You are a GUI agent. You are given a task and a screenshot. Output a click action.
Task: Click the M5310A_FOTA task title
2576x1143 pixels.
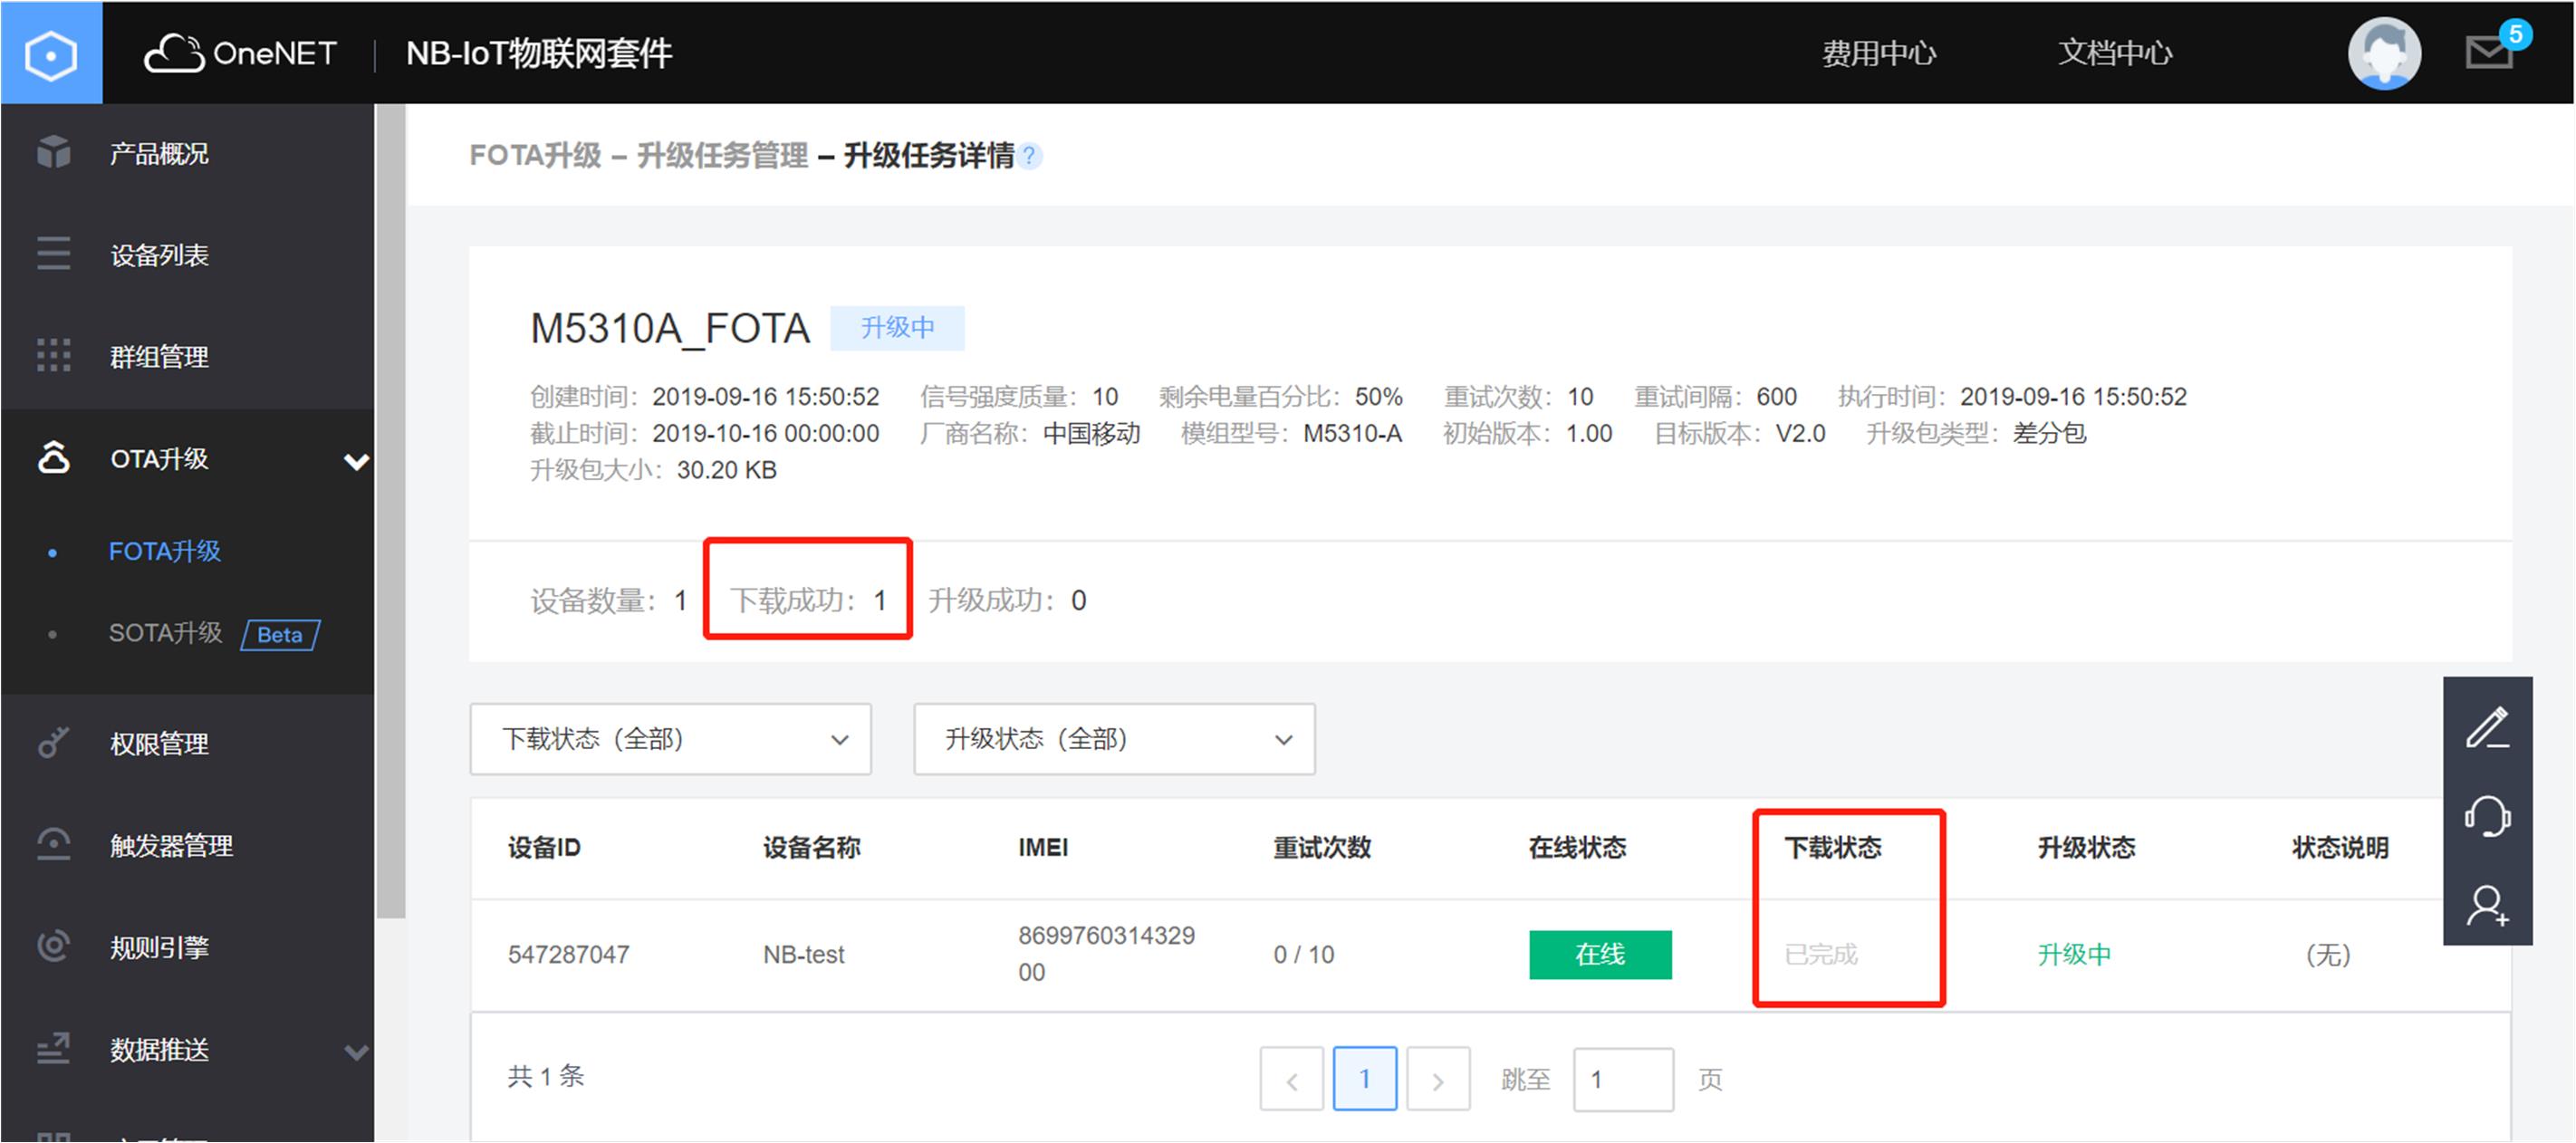tap(670, 328)
